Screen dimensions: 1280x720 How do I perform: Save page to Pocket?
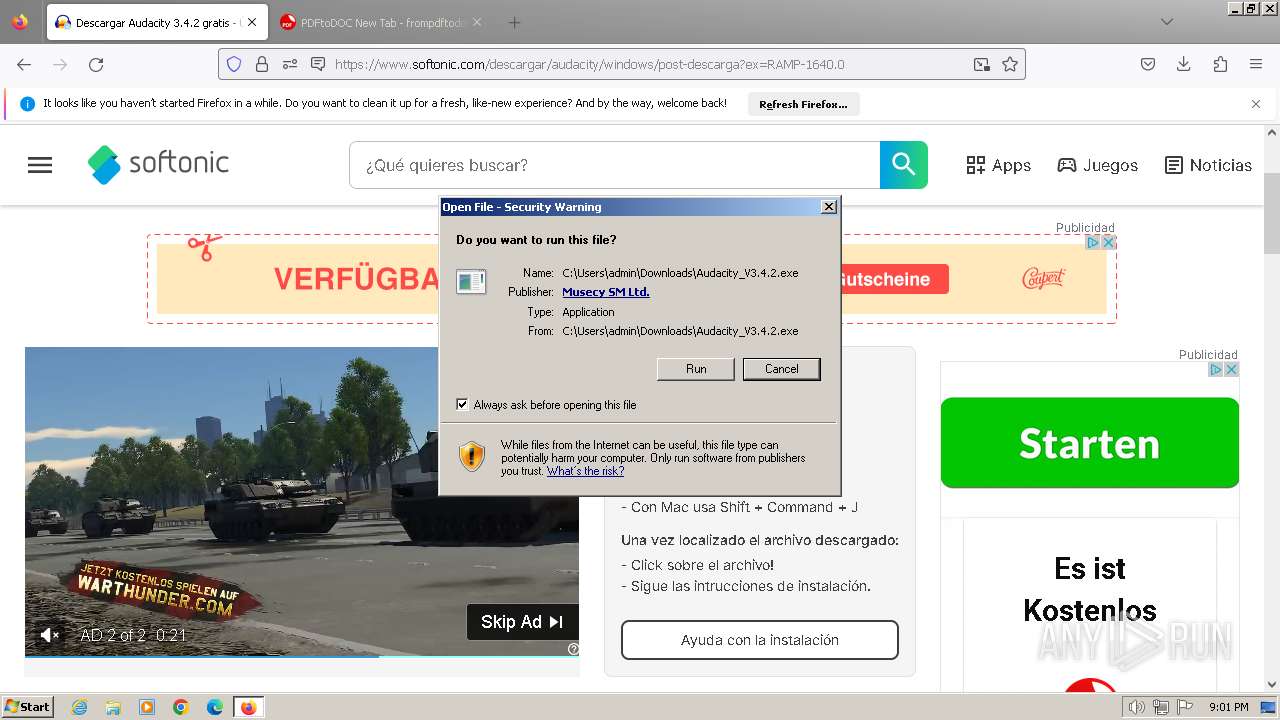1148,64
